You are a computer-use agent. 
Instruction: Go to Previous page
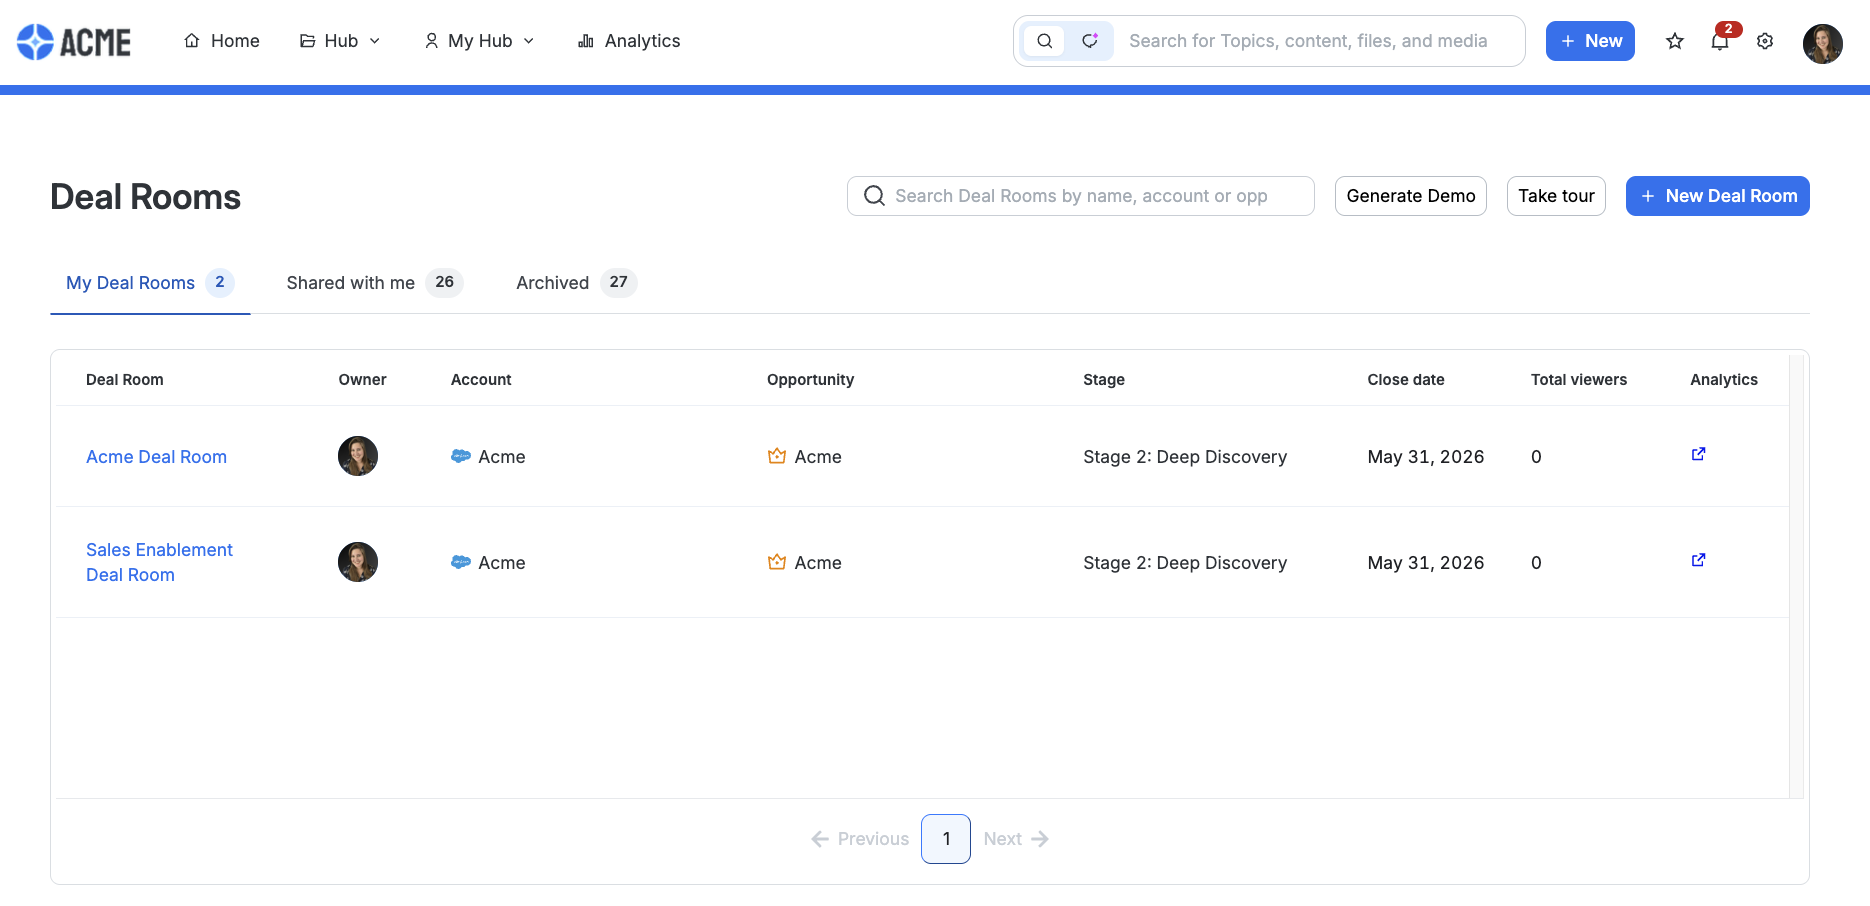(x=860, y=839)
